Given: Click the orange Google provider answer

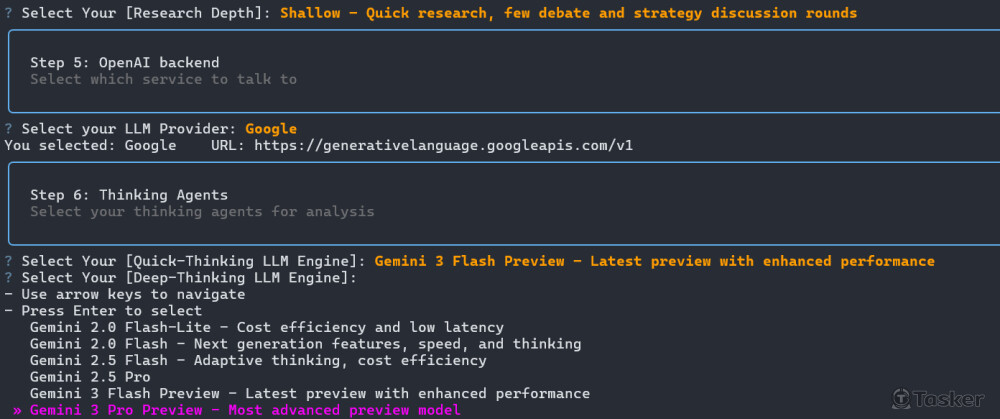Looking at the screenshot, I should point(271,129).
